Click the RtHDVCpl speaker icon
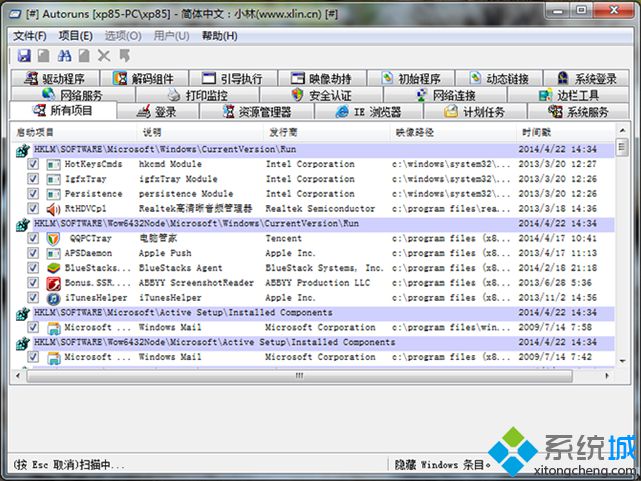Viewport: 641px width, 481px height. point(53,209)
